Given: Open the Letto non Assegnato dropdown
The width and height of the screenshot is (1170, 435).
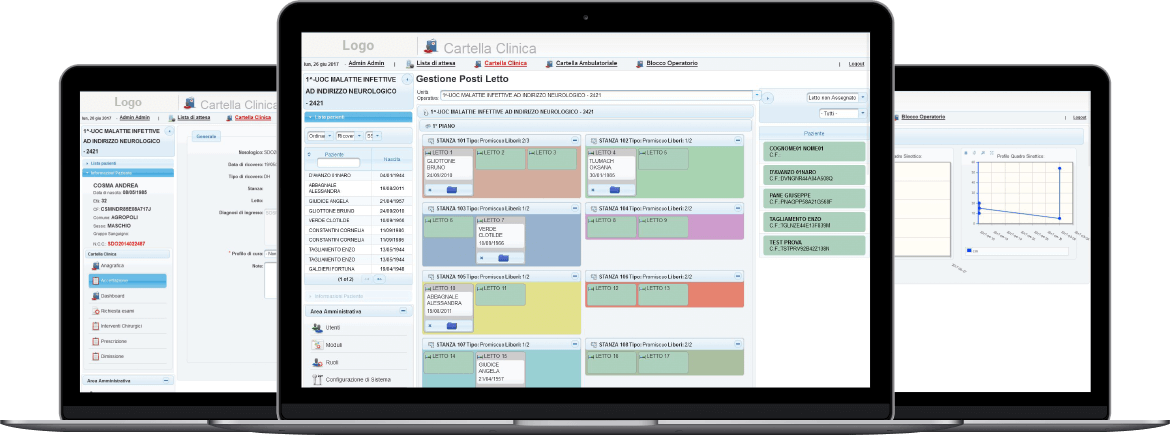Looking at the screenshot, I should coord(837,97).
